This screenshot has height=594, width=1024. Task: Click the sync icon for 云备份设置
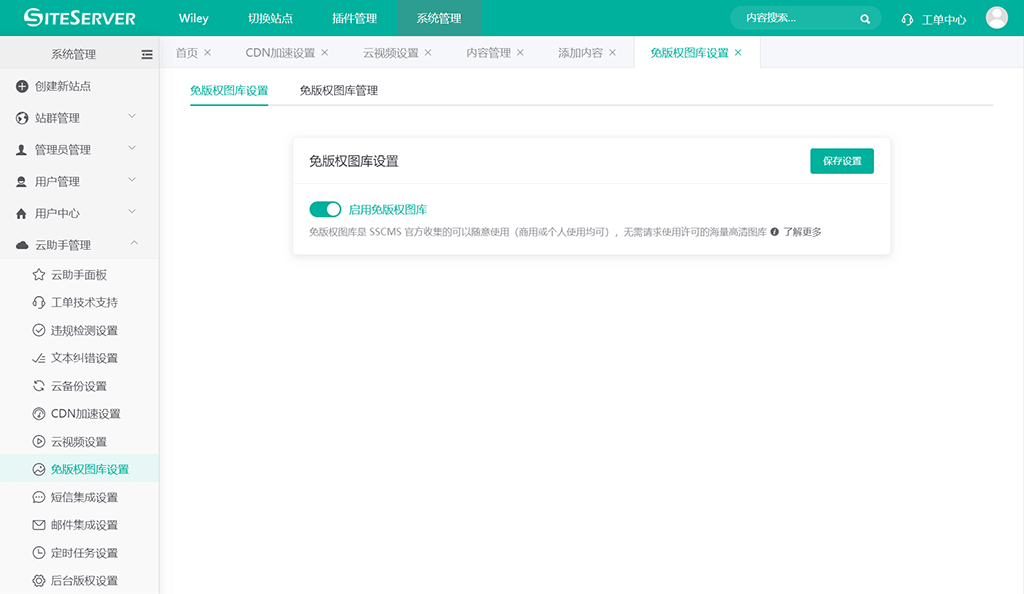39,386
